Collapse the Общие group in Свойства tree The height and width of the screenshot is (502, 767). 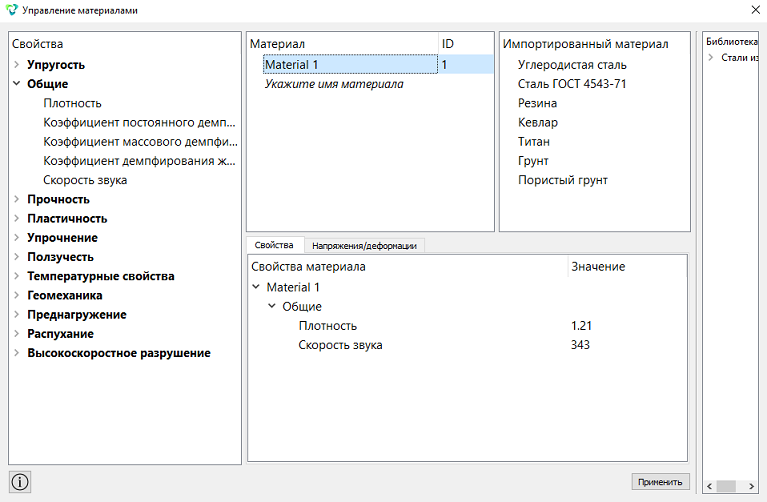(x=17, y=84)
